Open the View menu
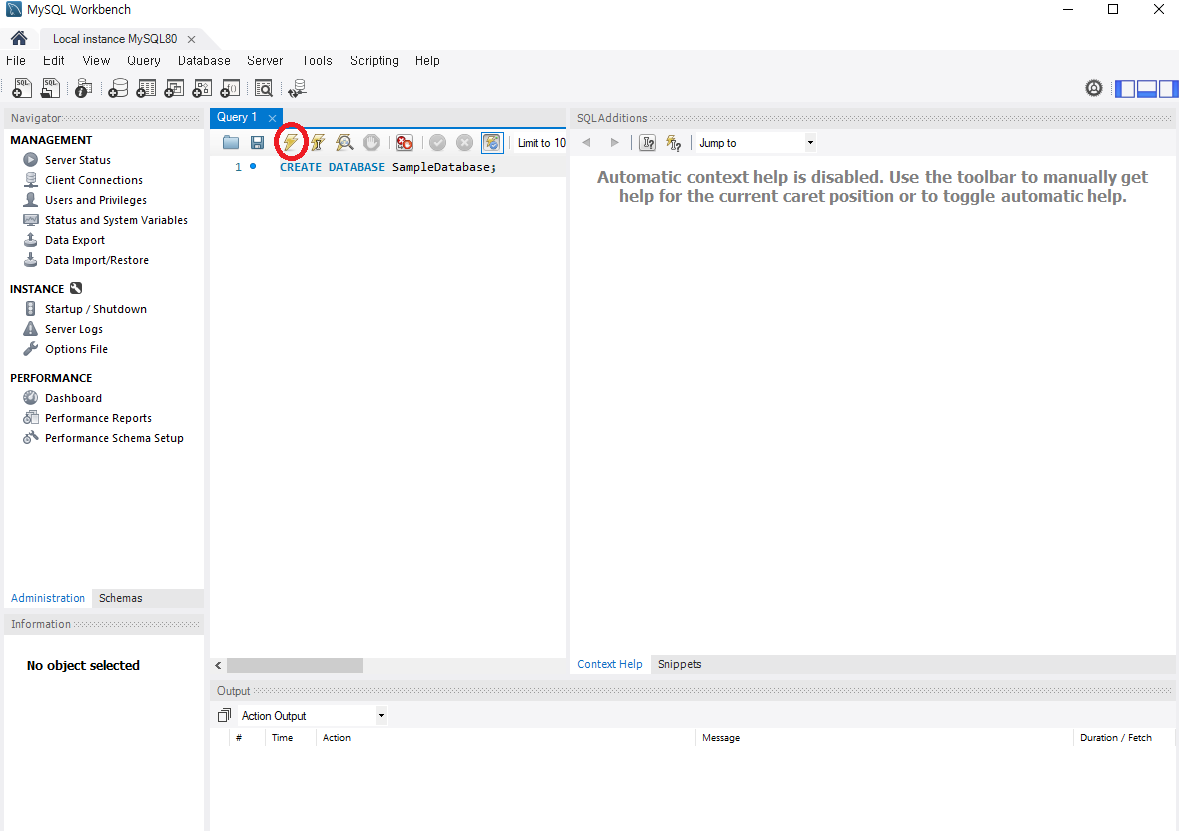1179x831 pixels. tap(96, 61)
